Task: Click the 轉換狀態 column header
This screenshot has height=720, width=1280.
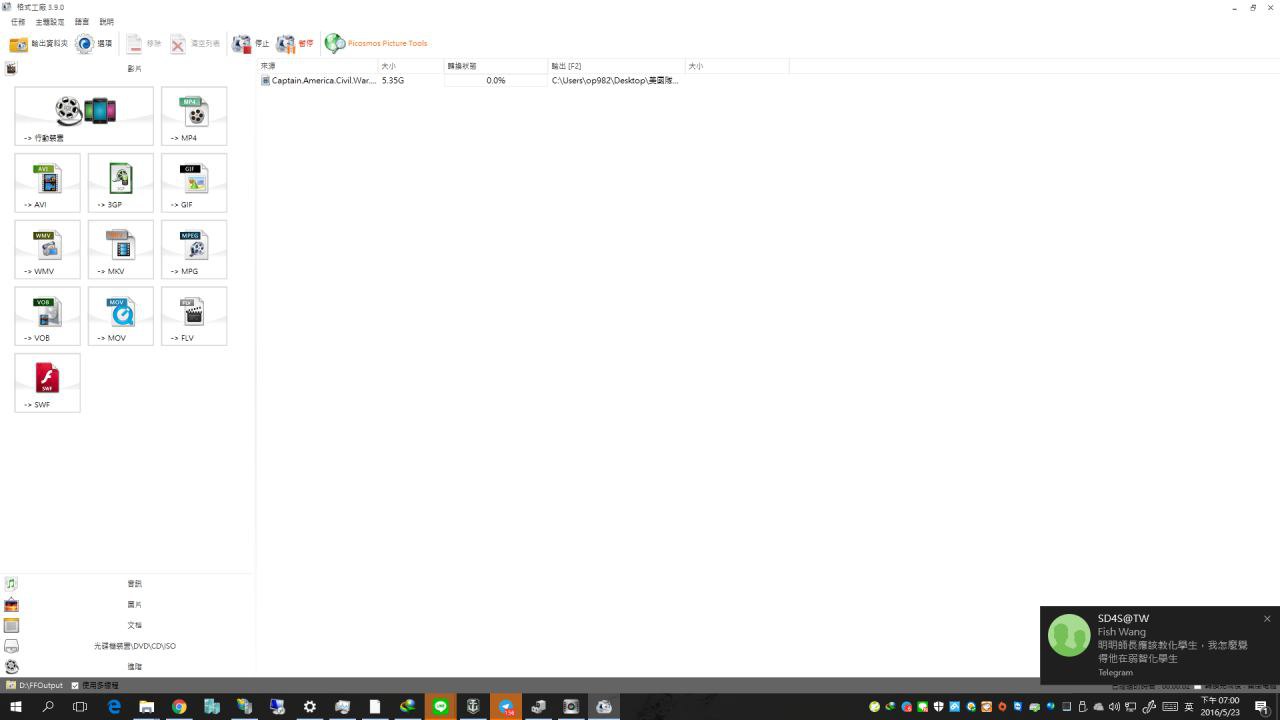Action: [x=496, y=66]
